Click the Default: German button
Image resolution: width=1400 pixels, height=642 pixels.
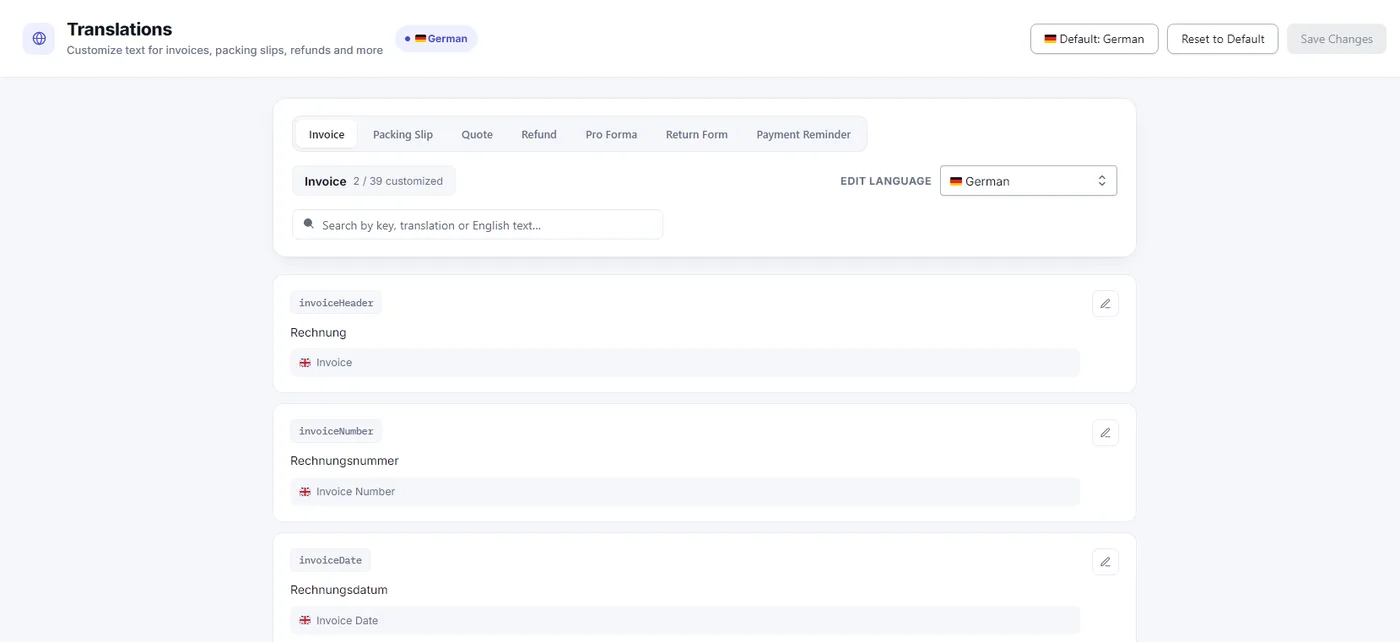click(x=1094, y=39)
